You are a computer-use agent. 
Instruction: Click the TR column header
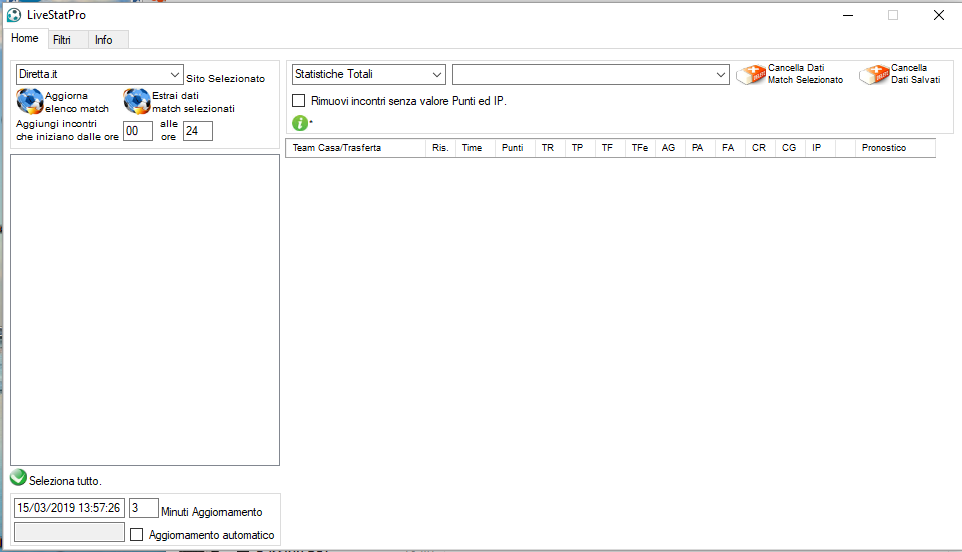click(x=550, y=148)
